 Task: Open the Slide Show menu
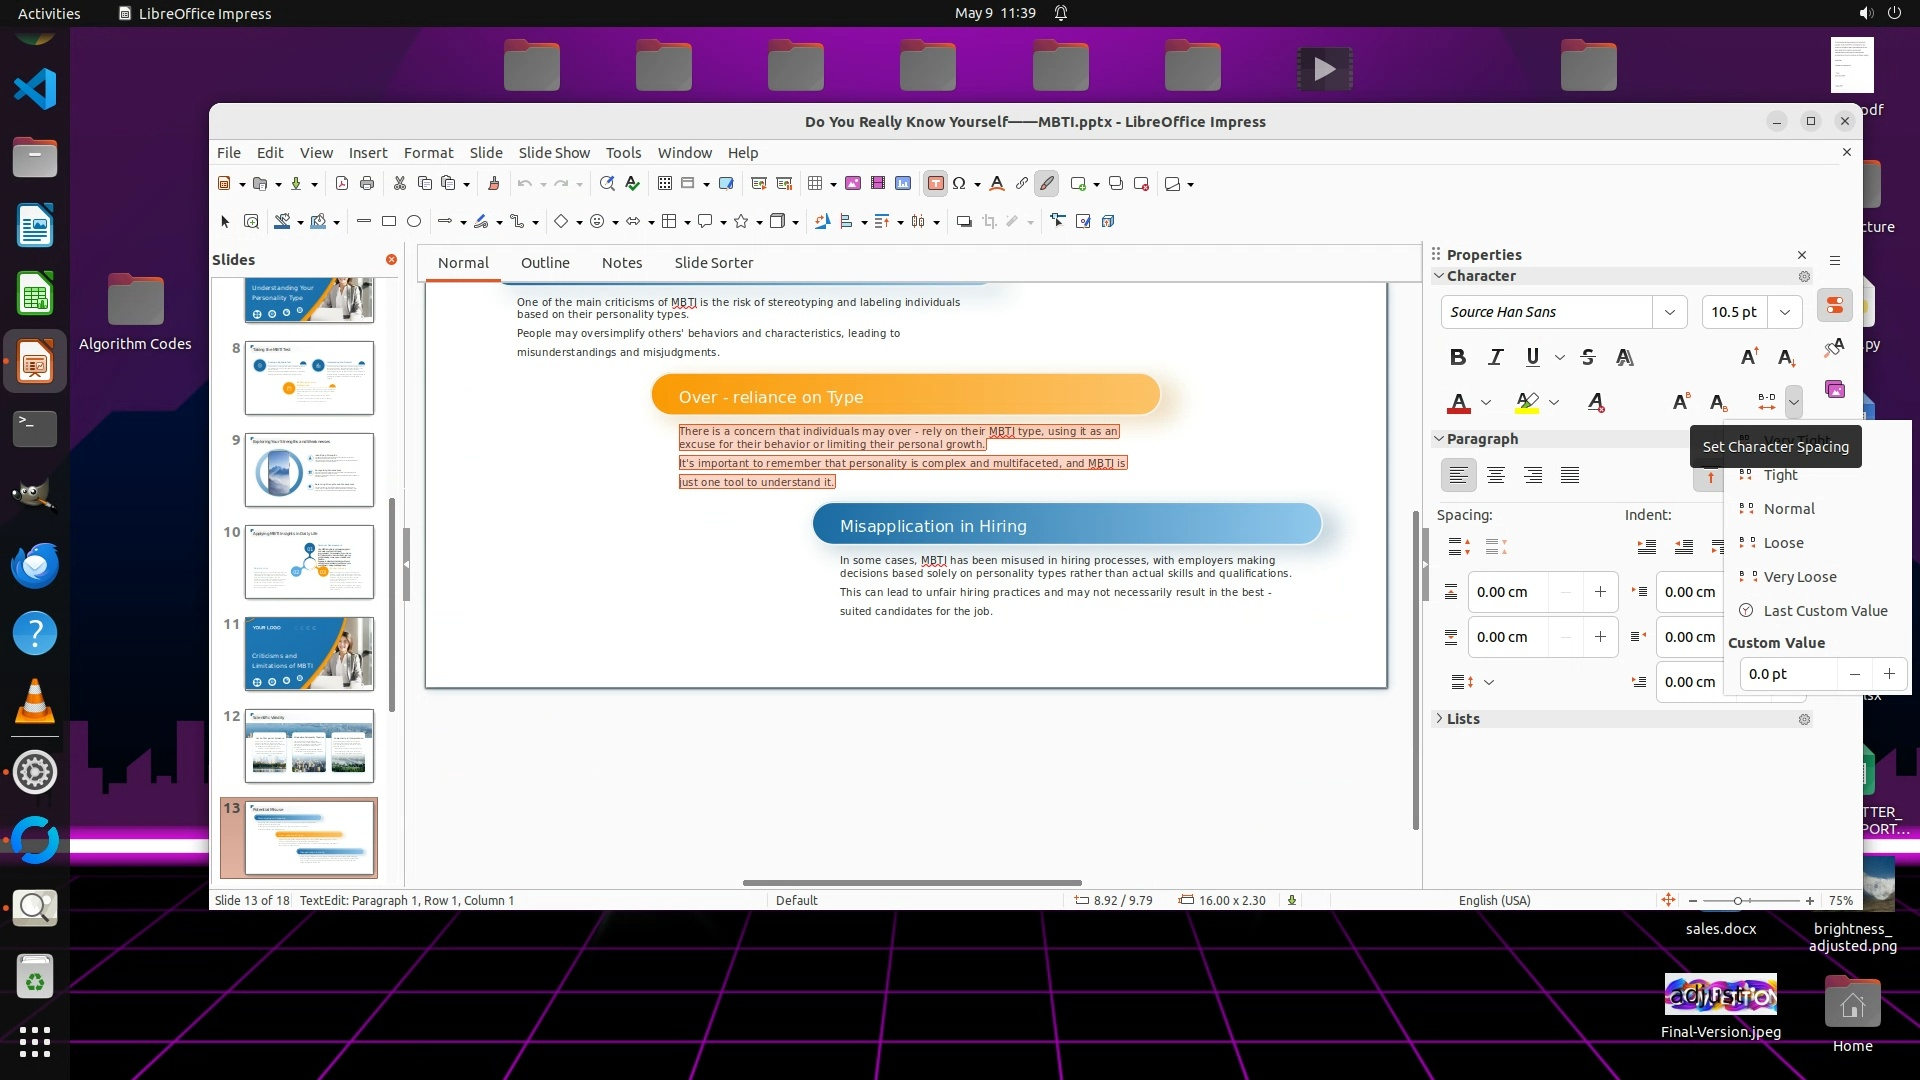(x=554, y=153)
